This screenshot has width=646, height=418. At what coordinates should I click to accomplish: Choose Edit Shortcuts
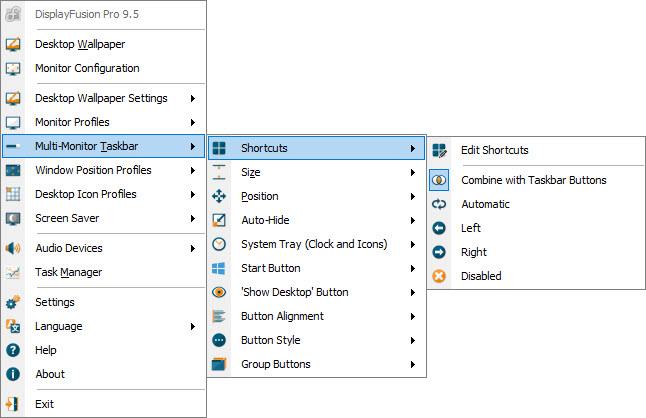tap(536, 150)
